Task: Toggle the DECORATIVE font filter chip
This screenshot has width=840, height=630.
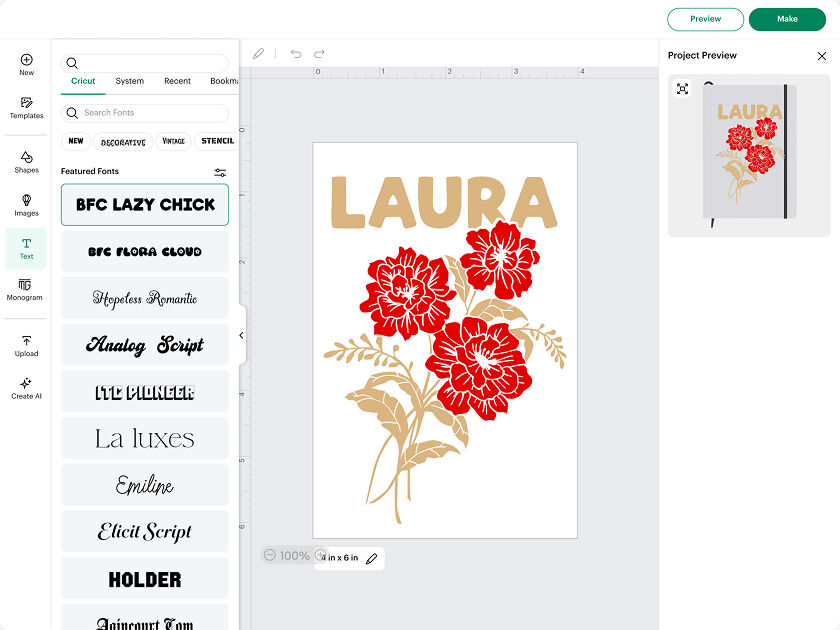Action: (x=123, y=142)
